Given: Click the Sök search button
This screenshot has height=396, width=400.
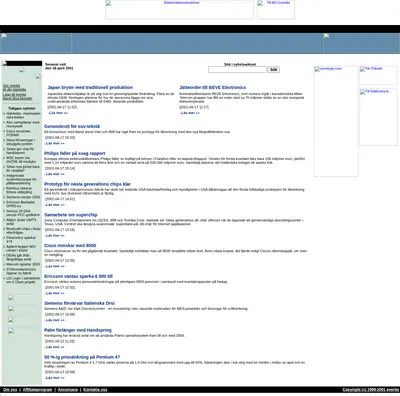Looking at the screenshot, I should tap(273, 70).
